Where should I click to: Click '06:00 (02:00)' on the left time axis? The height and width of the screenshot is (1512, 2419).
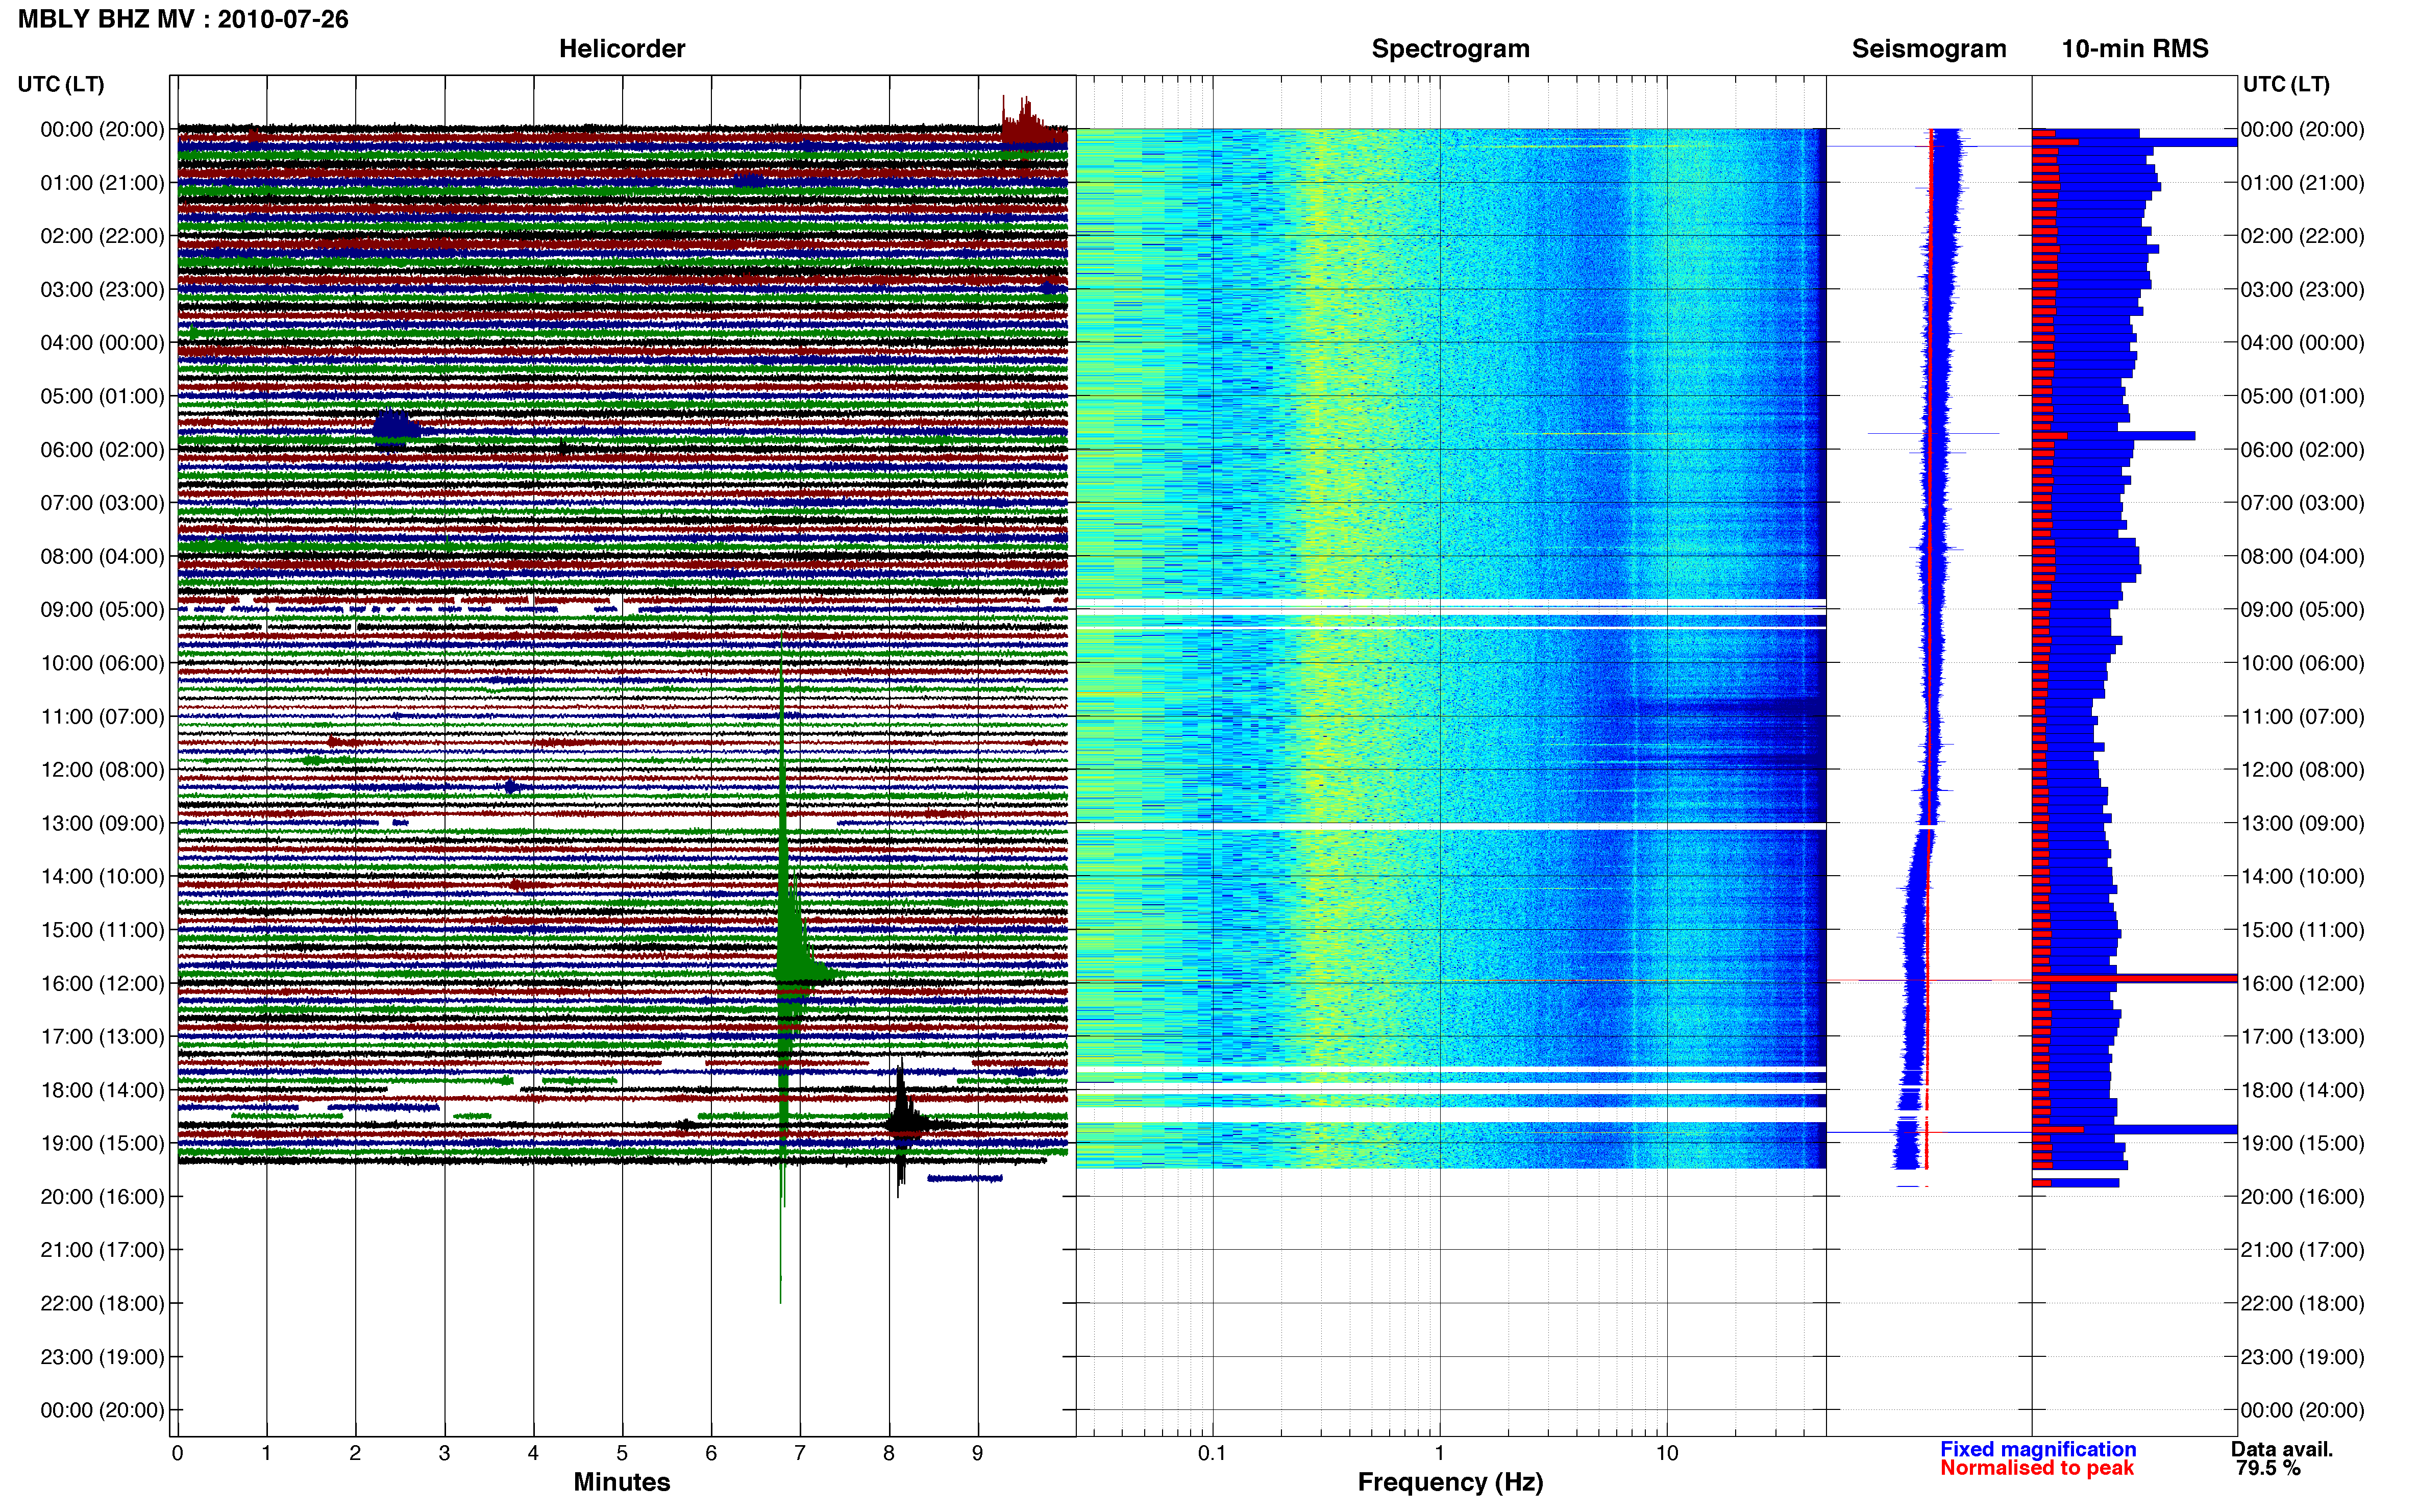click(x=102, y=450)
